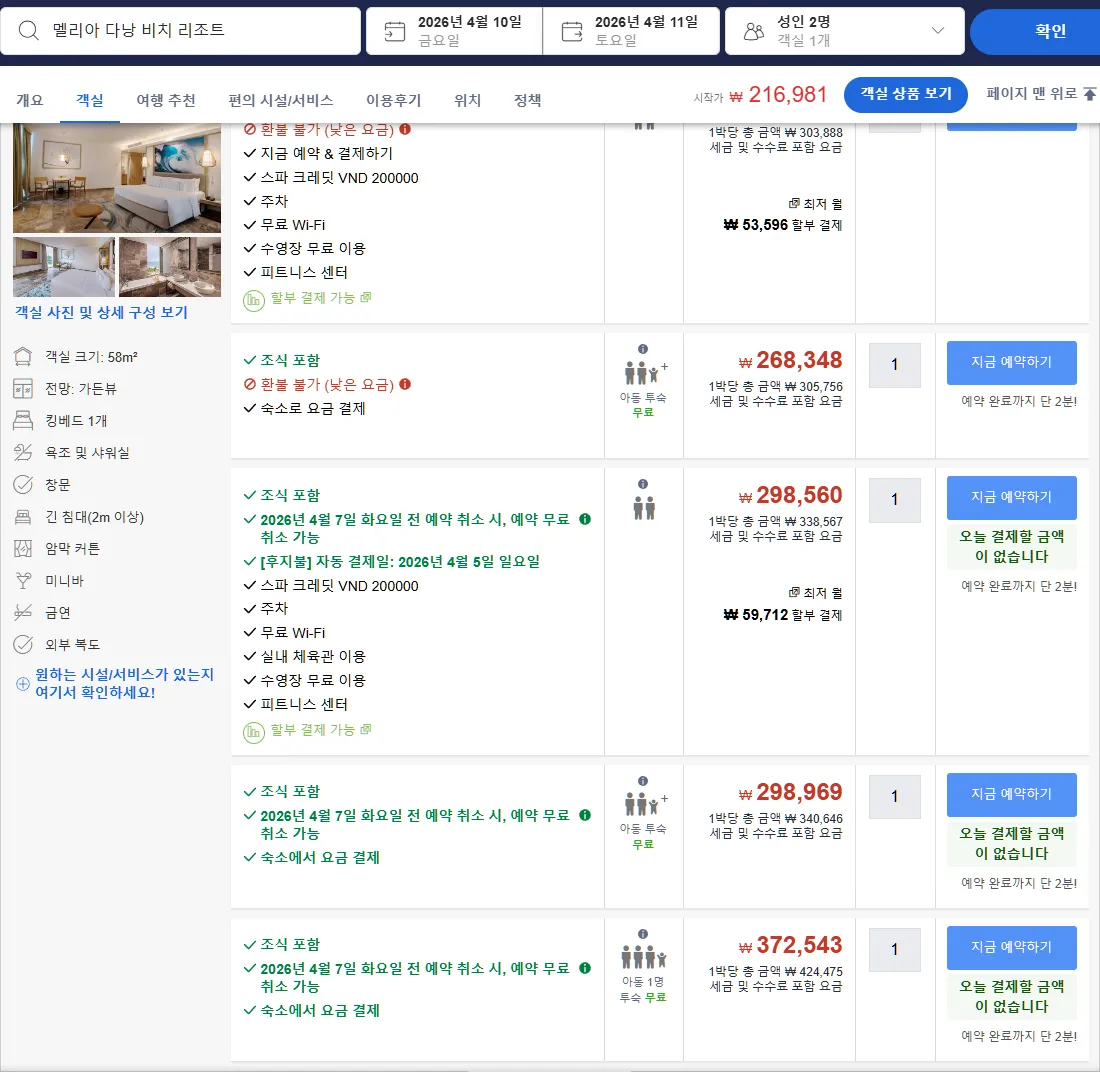This screenshot has width=1100, height=1072.
Task: Open the small left room thumbnail
Action: 64,267
